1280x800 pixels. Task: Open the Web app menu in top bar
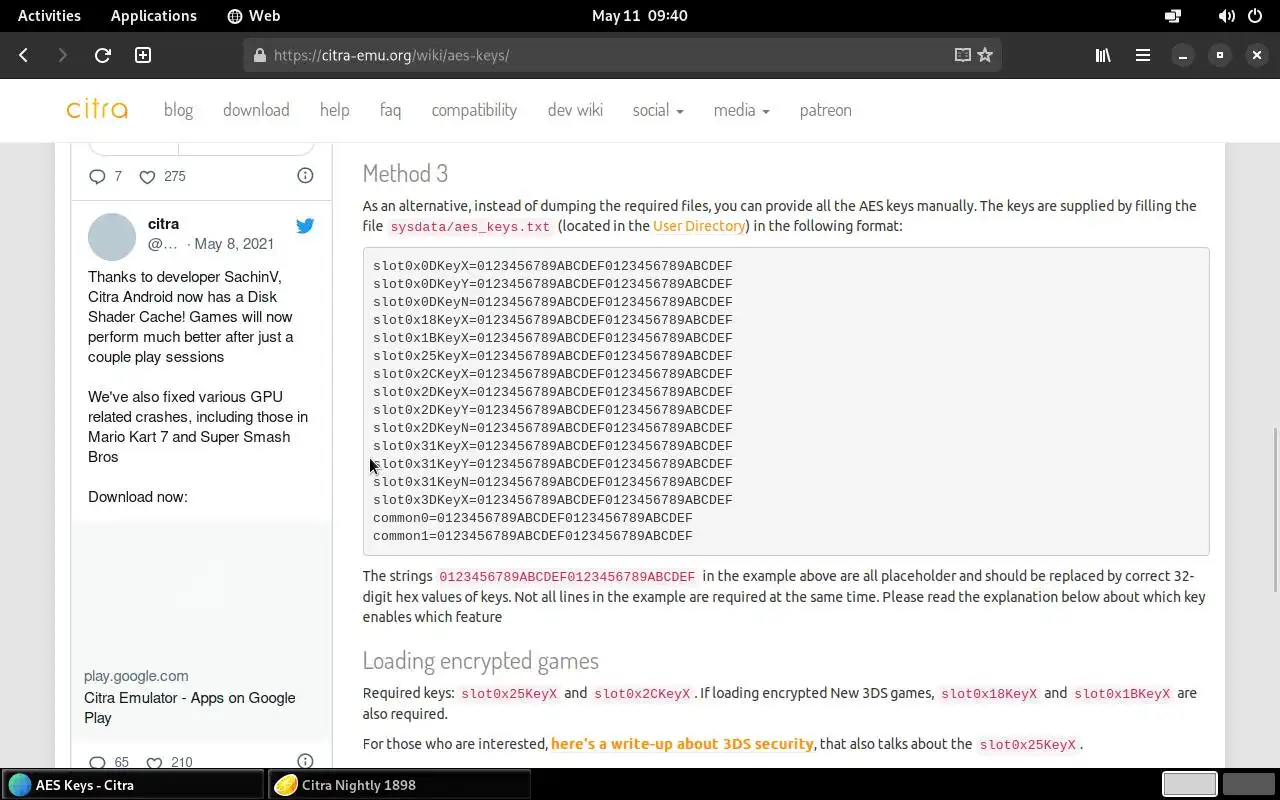click(254, 16)
